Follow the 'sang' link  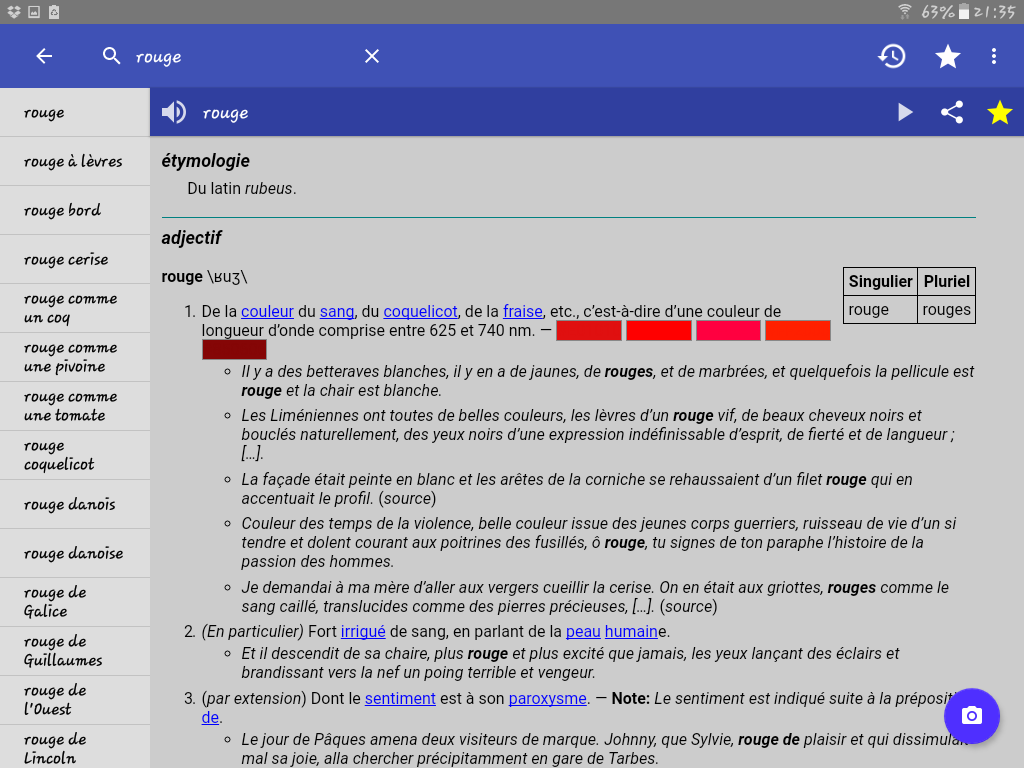click(337, 312)
